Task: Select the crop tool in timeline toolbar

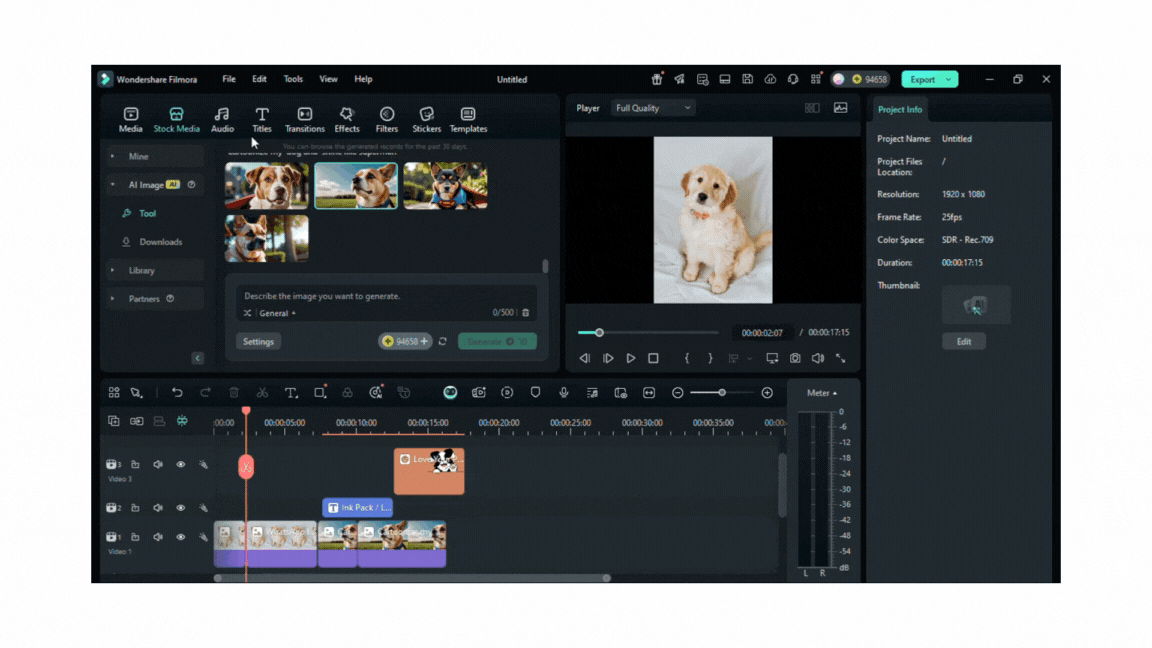Action: point(320,393)
